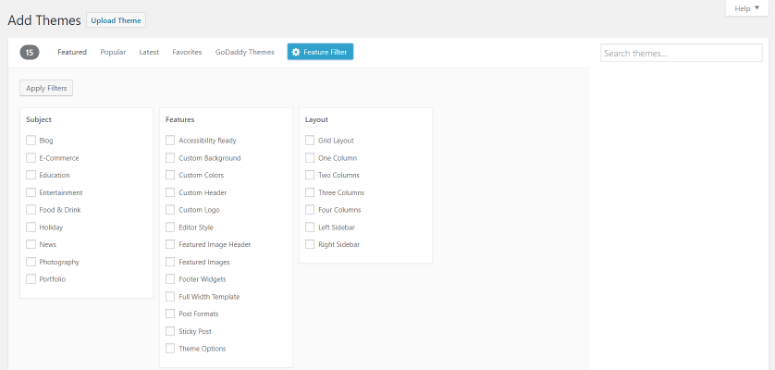Screen dimensions: 775x370
Task: Select the Full Width Template checkbox
Action: tap(171, 296)
